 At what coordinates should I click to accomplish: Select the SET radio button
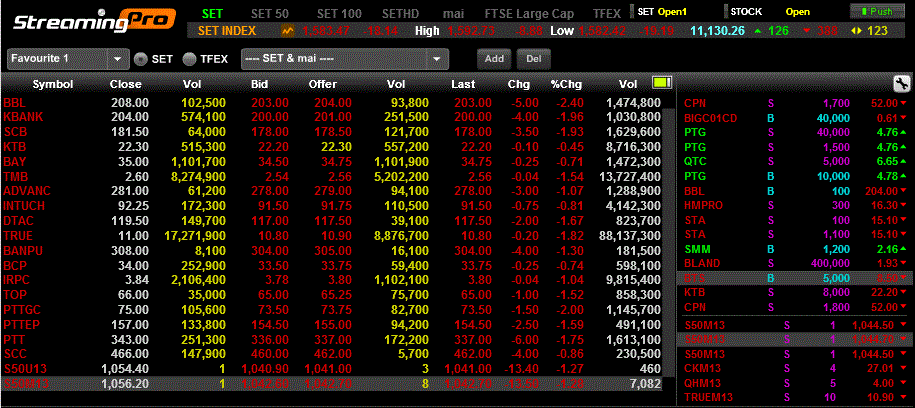coord(140,59)
